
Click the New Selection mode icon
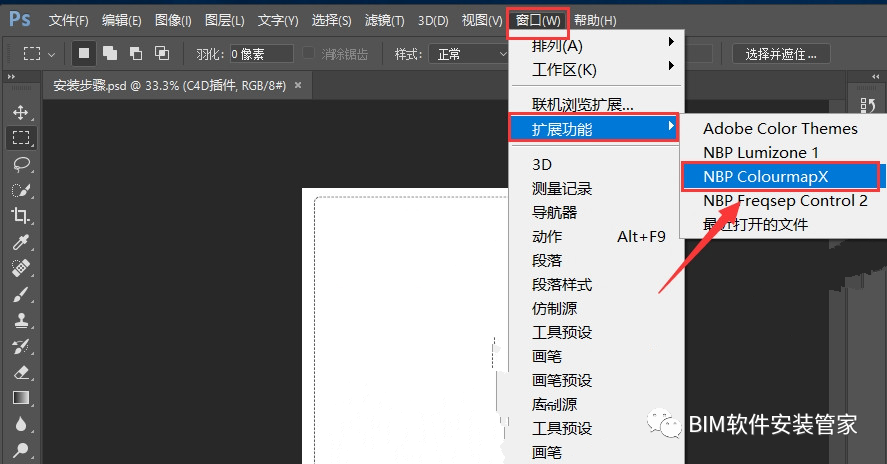pyautogui.click(x=84, y=53)
